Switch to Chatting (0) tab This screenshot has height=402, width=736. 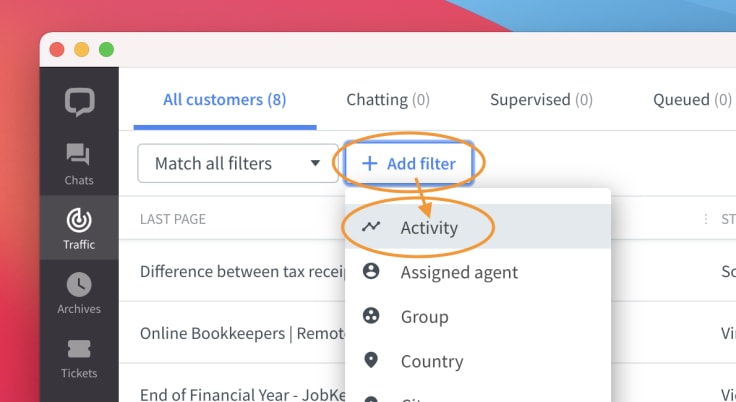[388, 100]
